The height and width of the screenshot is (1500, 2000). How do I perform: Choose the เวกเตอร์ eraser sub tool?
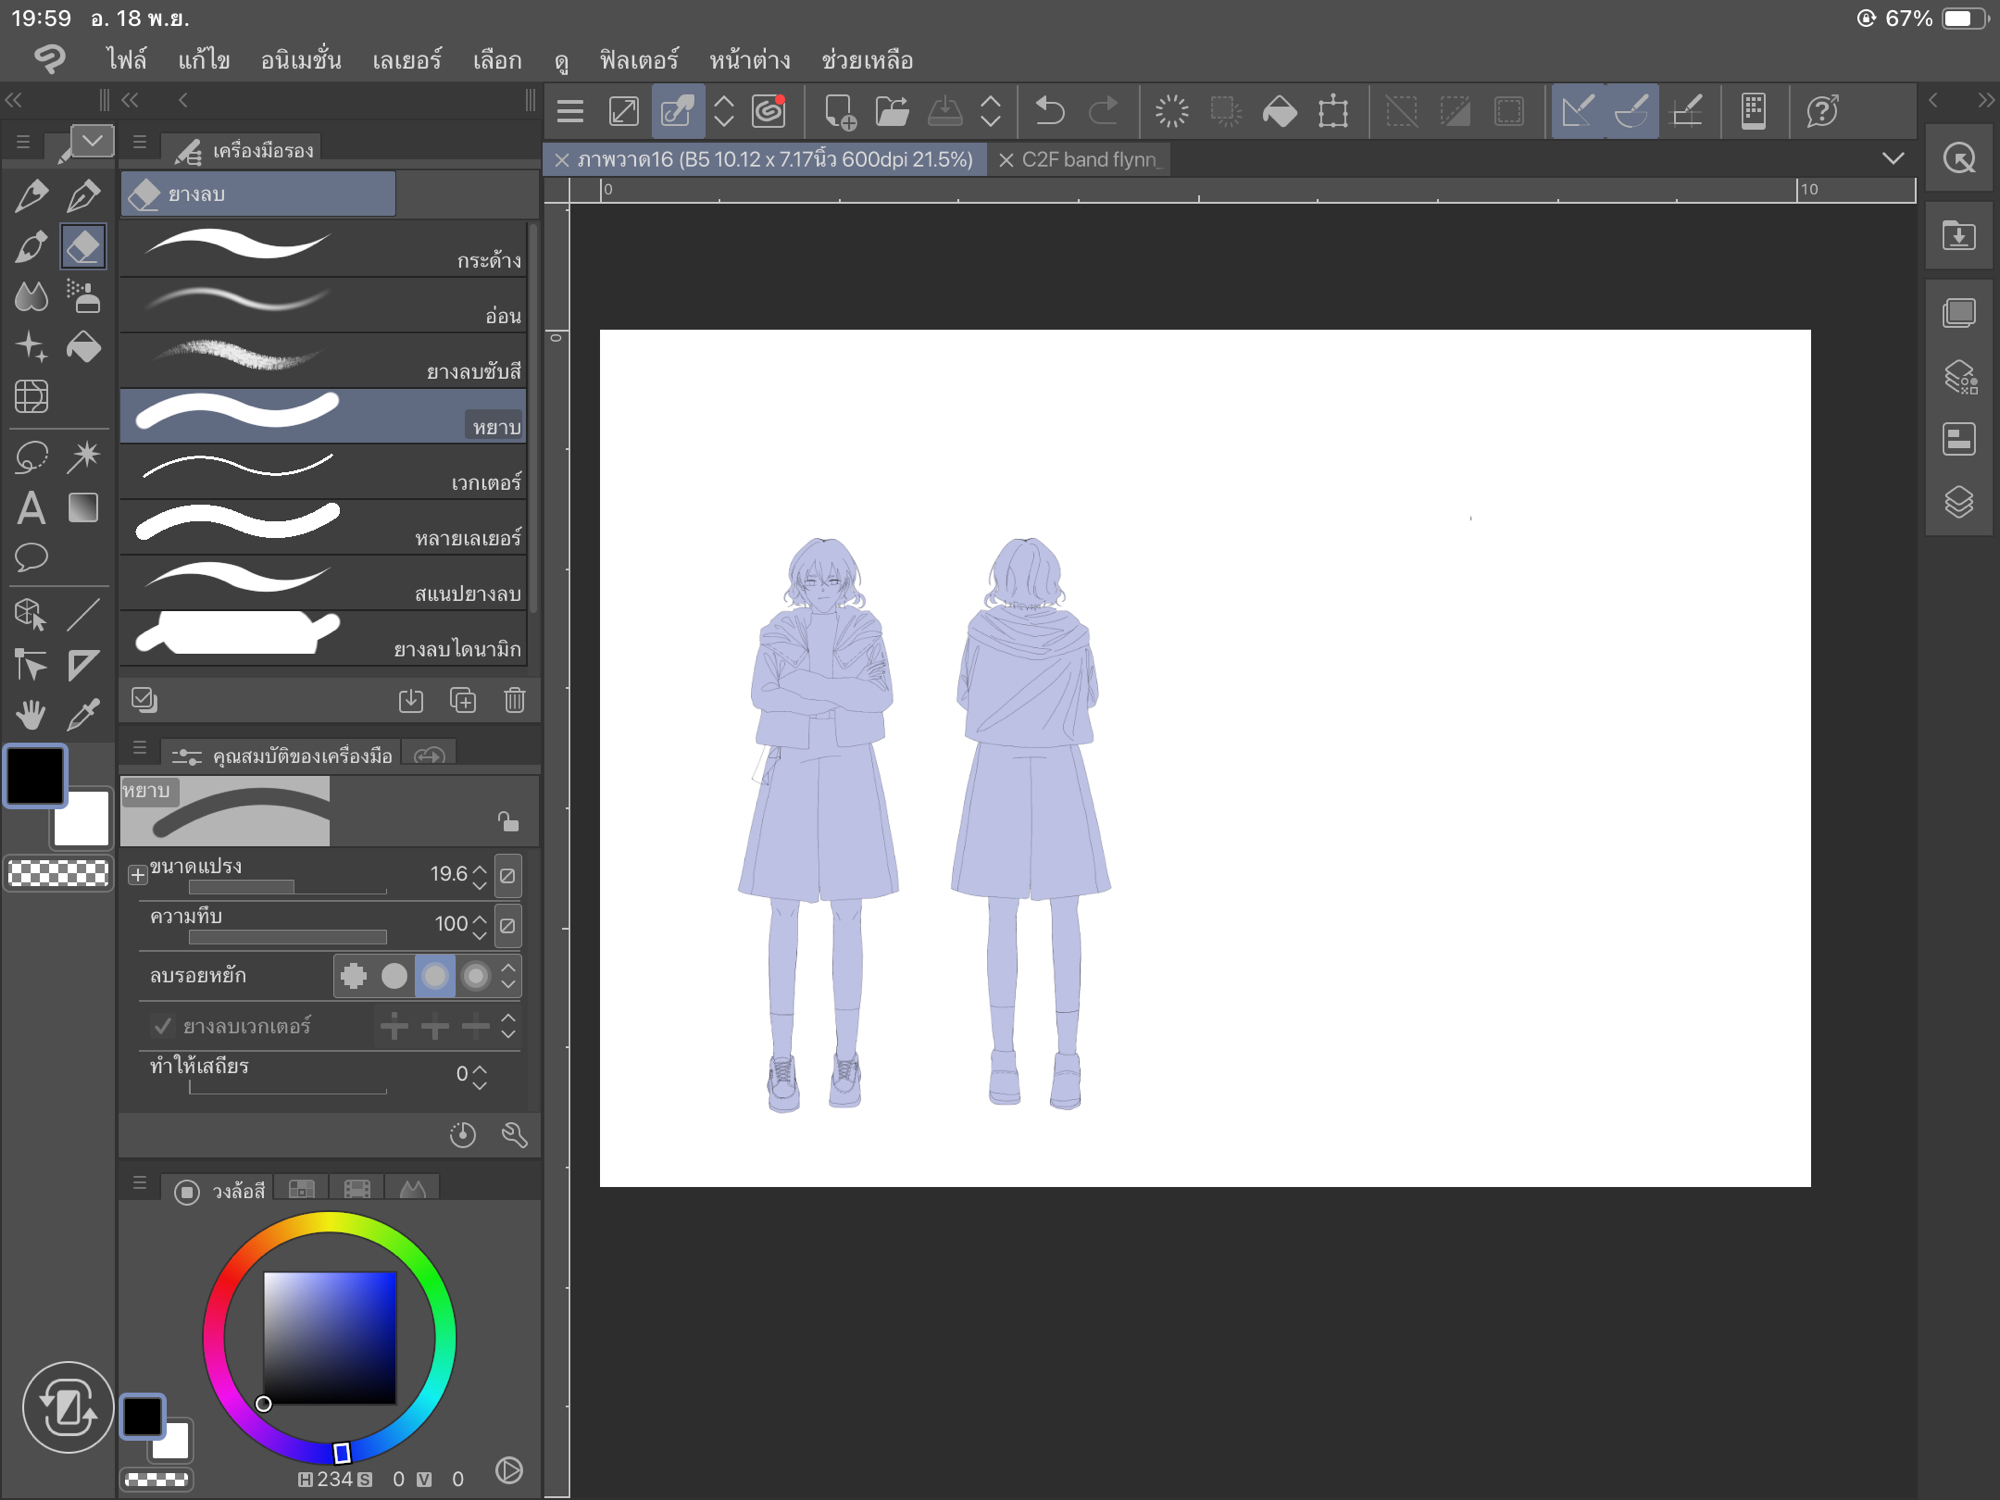(322, 472)
